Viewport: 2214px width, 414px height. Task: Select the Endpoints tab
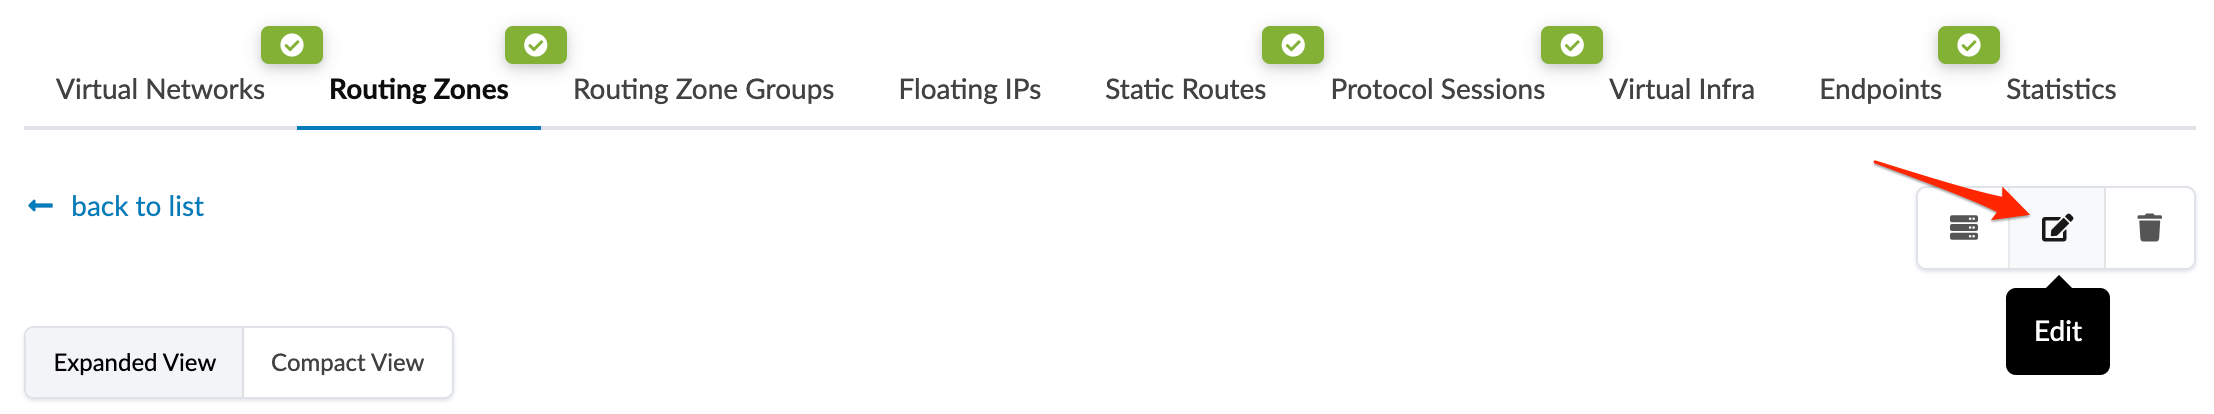click(x=1880, y=90)
